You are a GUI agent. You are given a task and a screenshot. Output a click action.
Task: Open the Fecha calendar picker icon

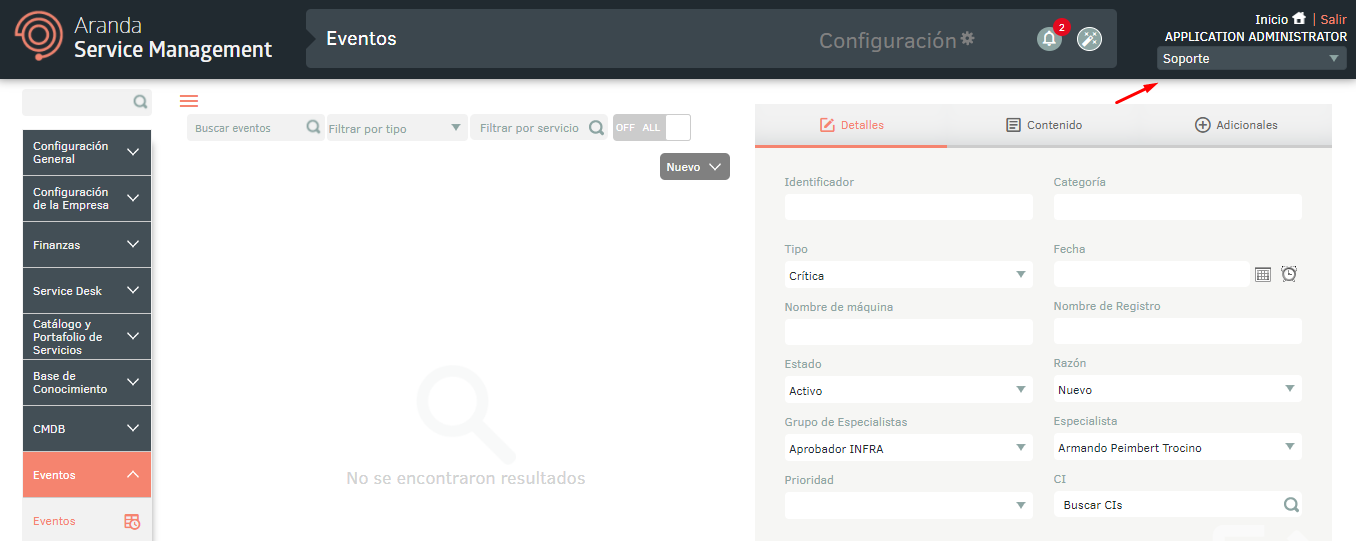tap(1263, 274)
